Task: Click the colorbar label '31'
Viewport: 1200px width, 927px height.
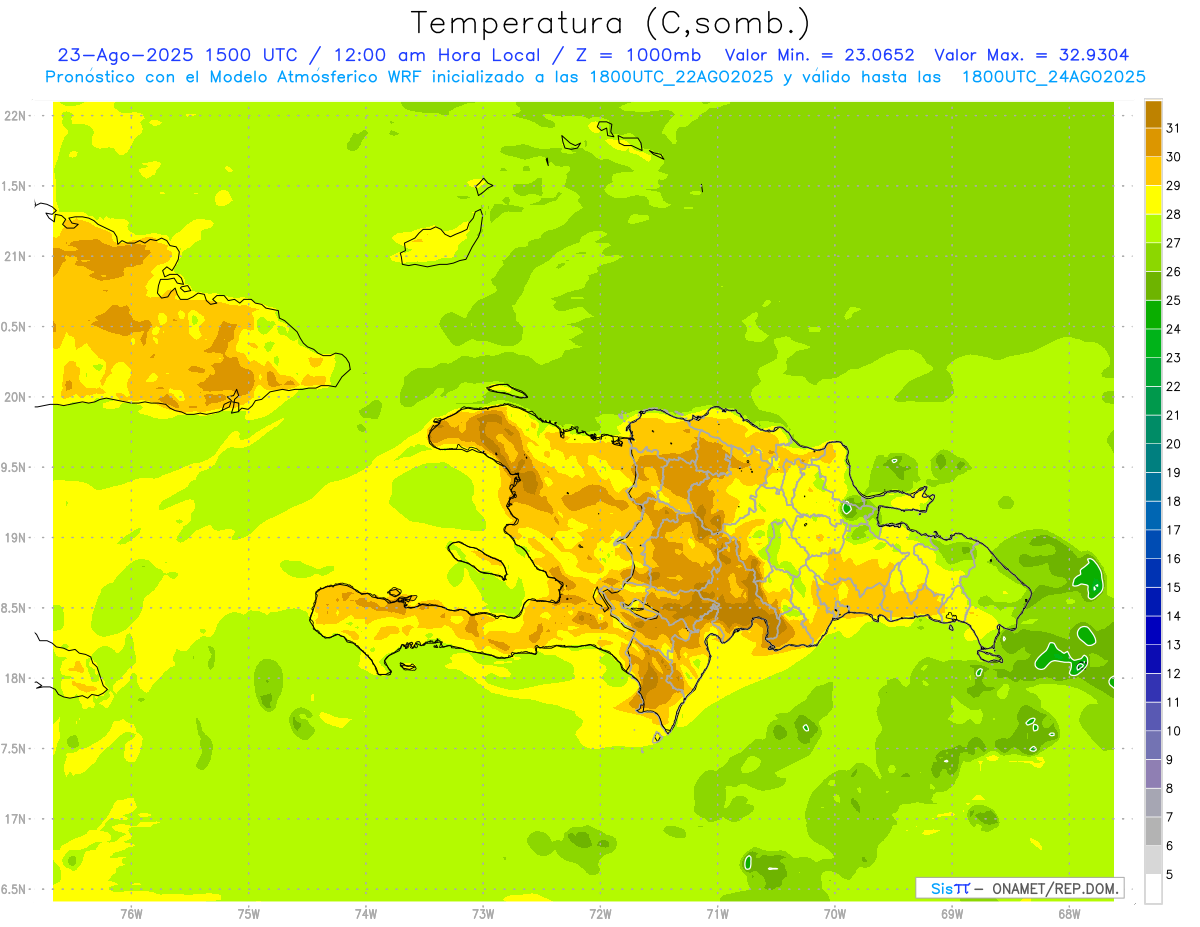Action: (x=1174, y=128)
